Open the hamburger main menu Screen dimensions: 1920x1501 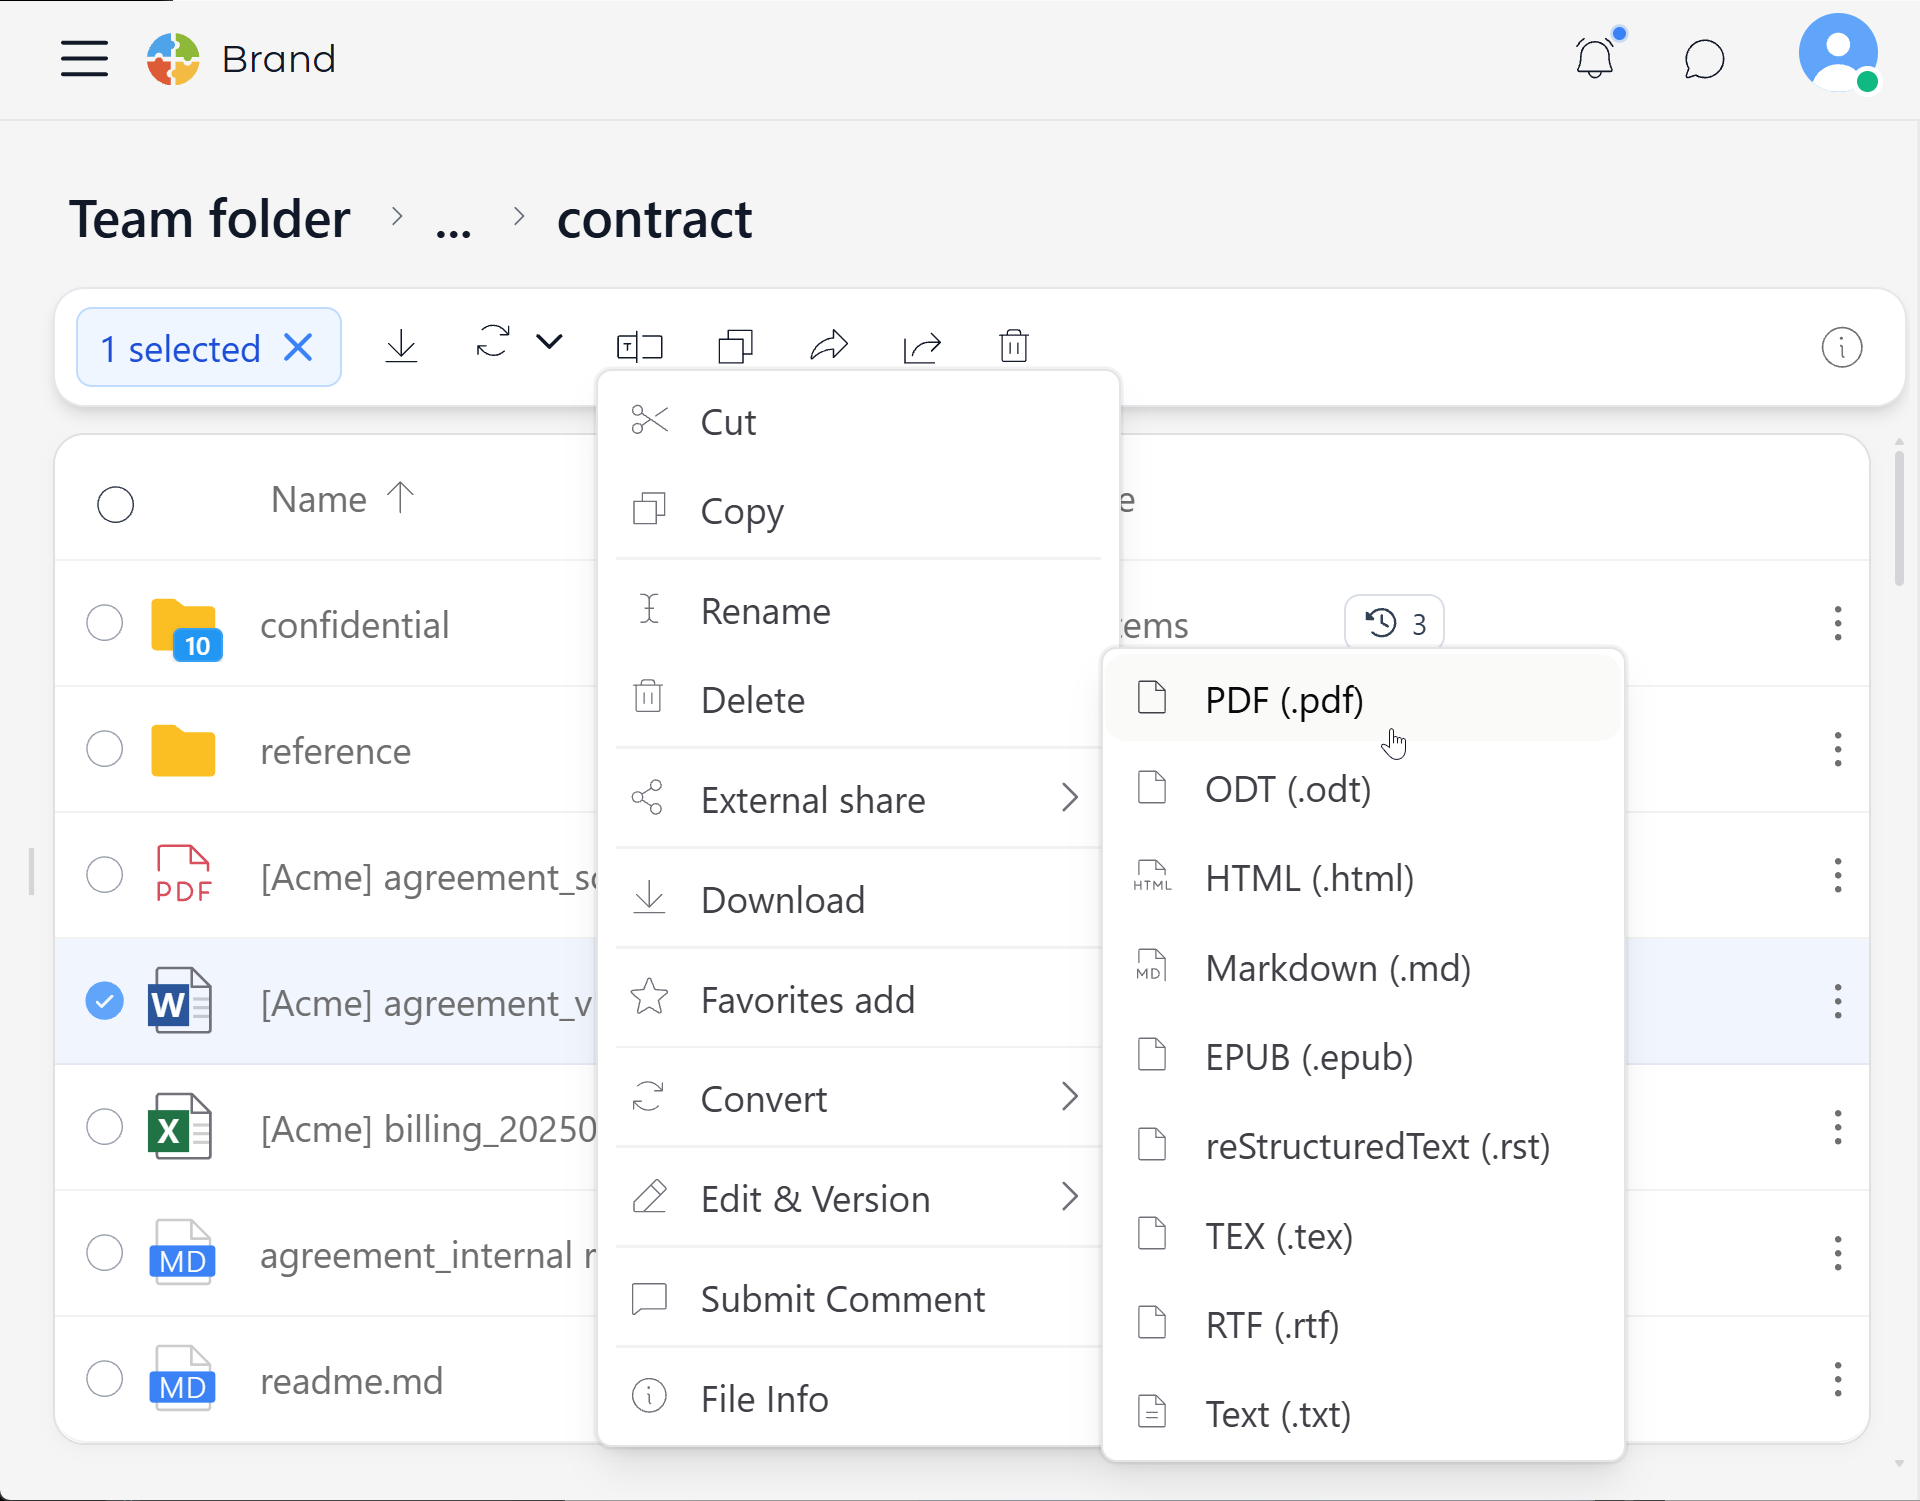84,59
